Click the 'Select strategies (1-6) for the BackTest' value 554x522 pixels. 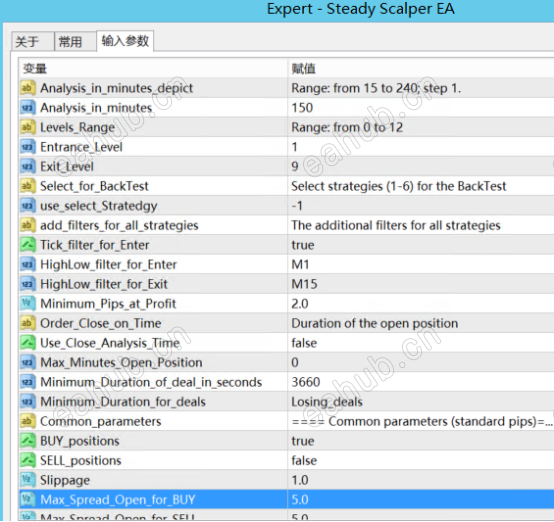[399, 186]
